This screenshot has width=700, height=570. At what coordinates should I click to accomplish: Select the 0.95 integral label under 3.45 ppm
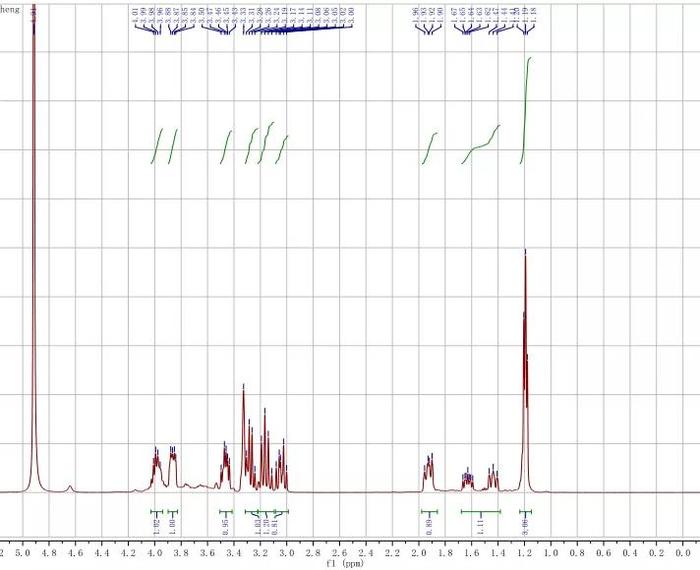coord(226,528)
